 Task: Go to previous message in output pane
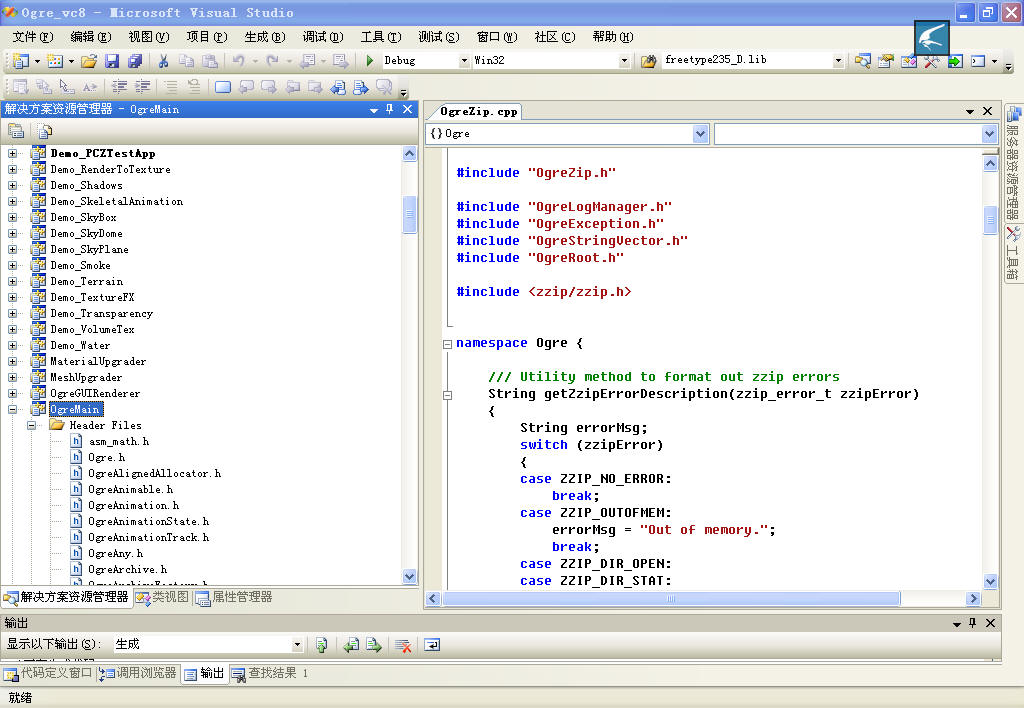pos(351,645)
